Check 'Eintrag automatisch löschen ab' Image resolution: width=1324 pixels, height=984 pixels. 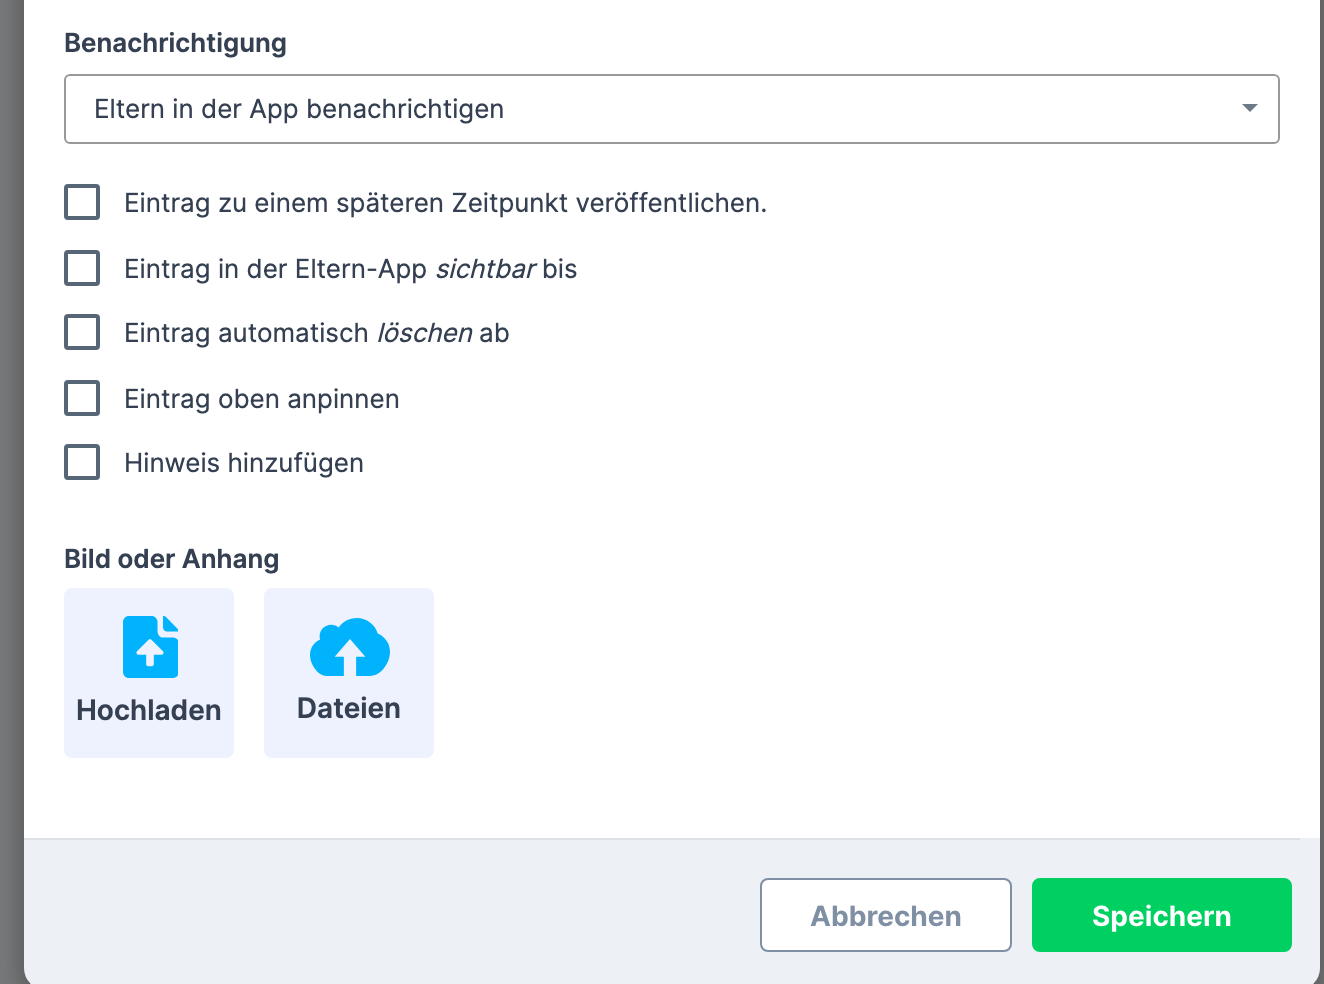(82, 332)
